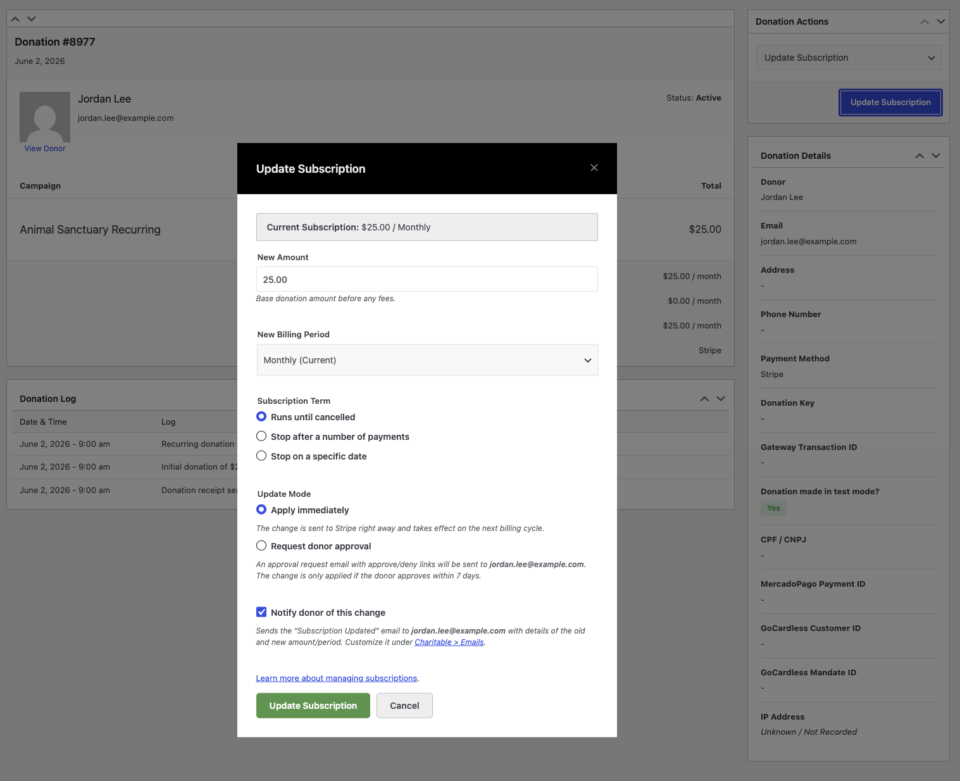Screen dimensions: 960x781
Task: Select Stop after a number of payments
Action: (261, 436)
